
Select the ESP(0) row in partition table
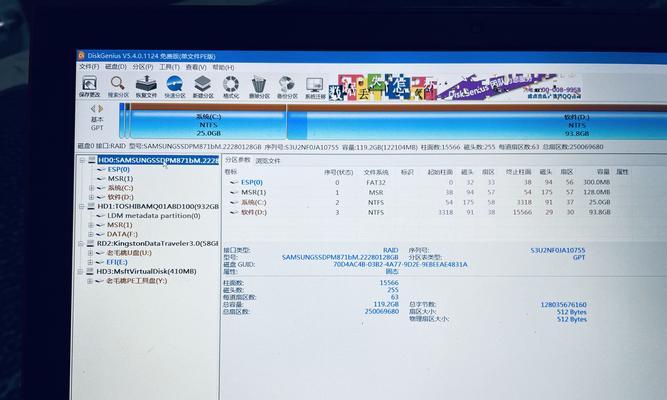[420, 182]
